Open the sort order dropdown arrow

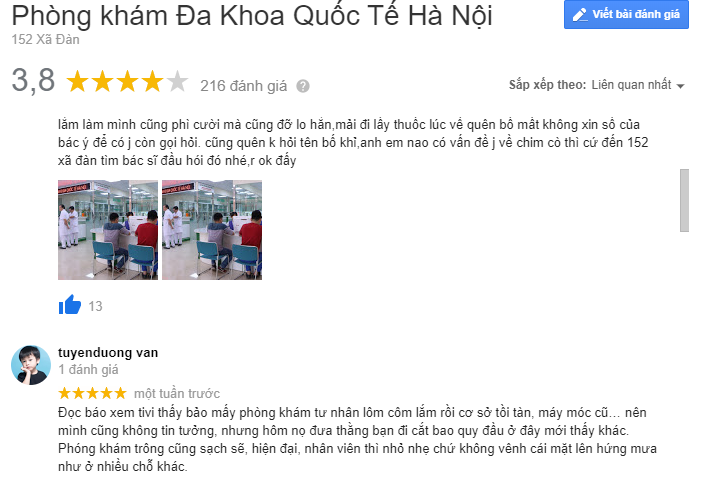[x=681, y=86]
